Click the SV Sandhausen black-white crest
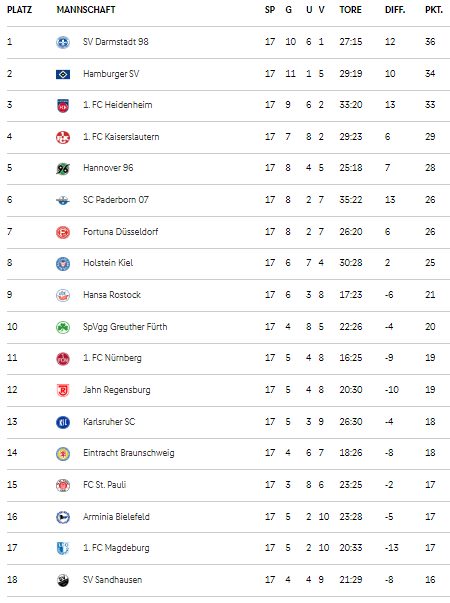This screenshot has width=450, height=603. tap(63, 580)
